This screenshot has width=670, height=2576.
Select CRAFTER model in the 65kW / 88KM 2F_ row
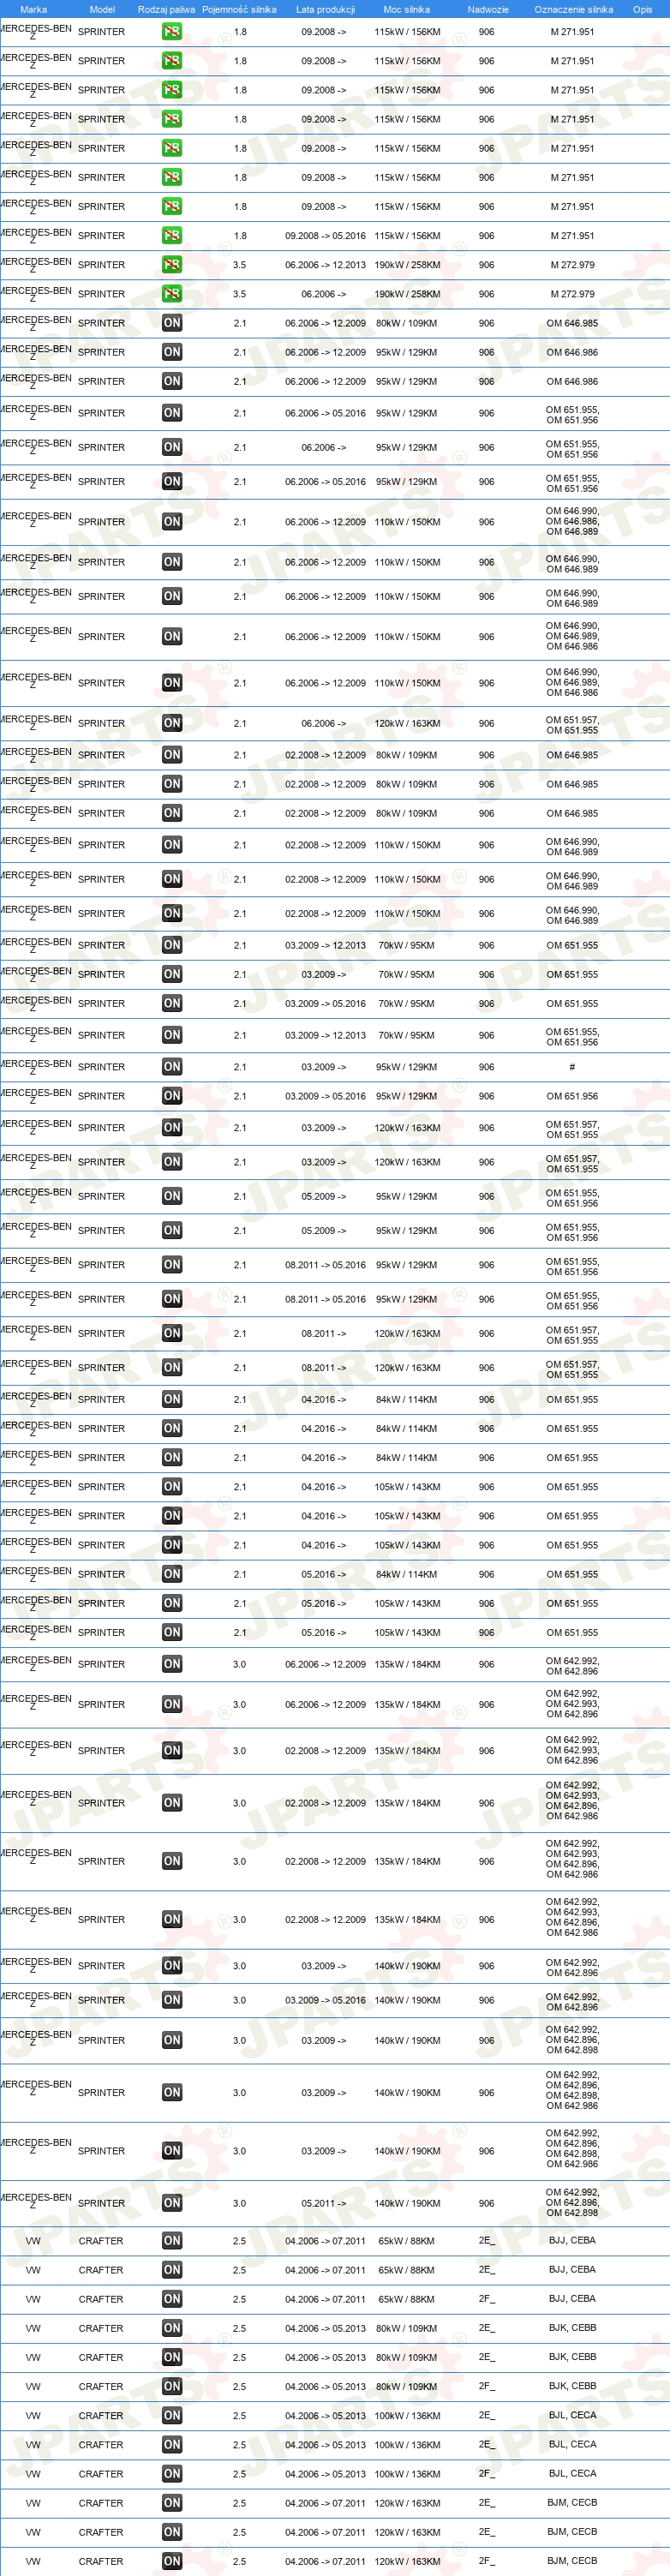pos(101,2299)
